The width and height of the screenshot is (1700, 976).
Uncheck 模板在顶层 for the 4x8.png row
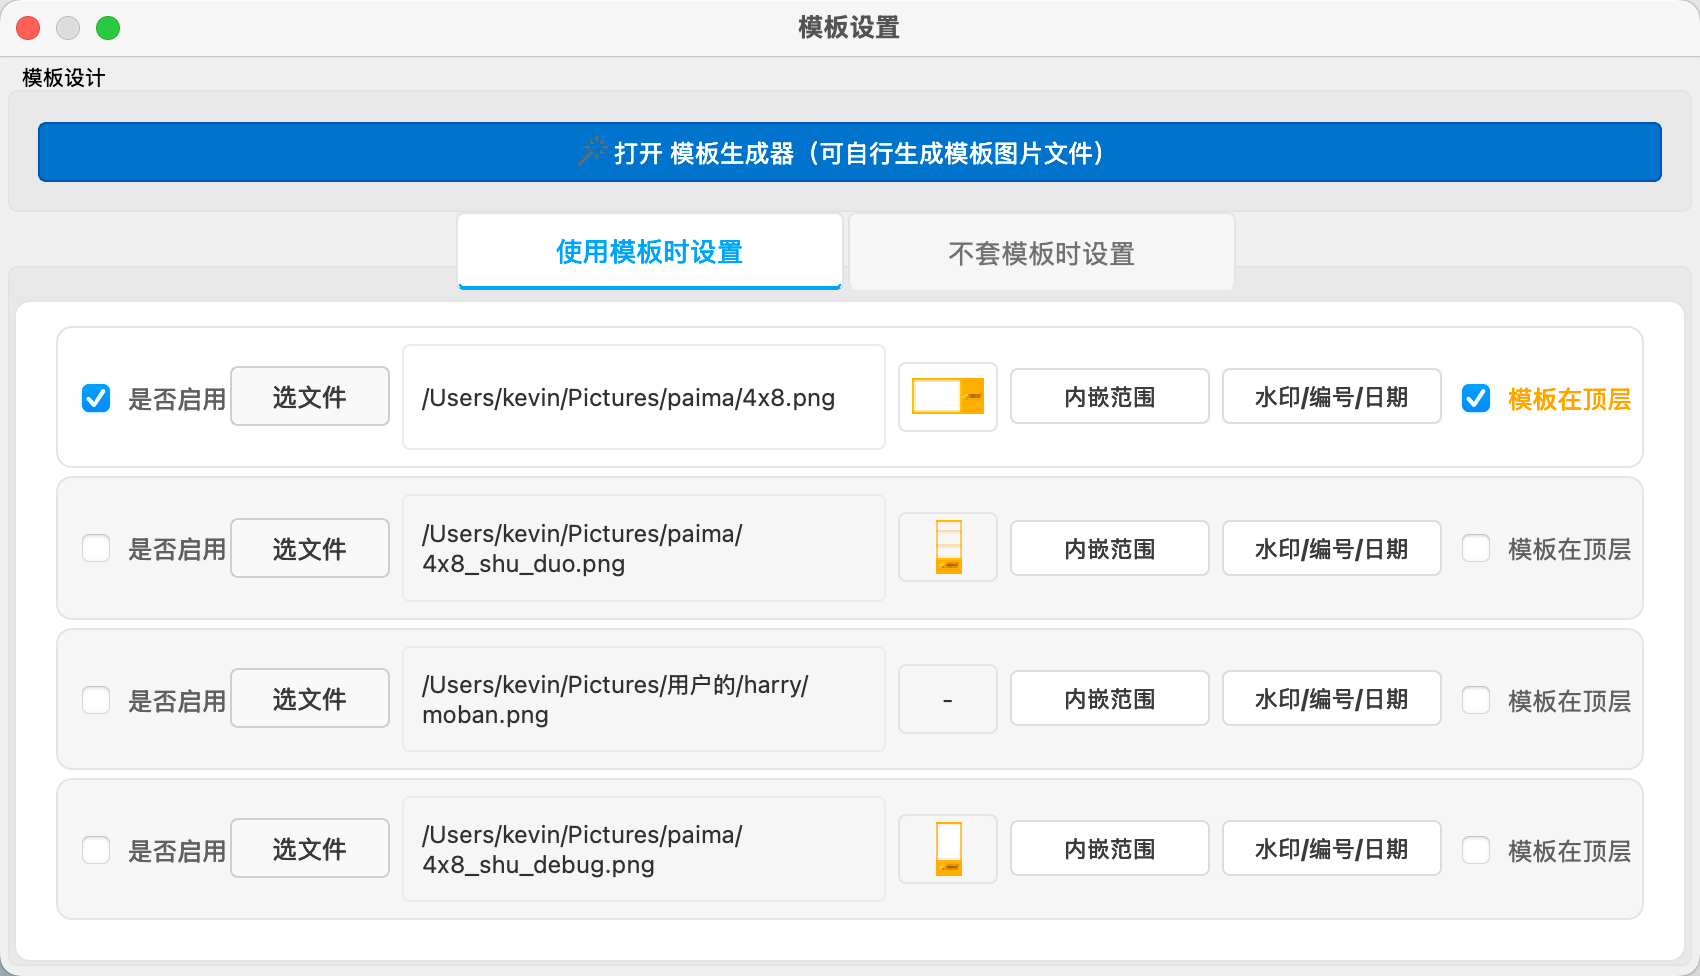coord(1476,398)
